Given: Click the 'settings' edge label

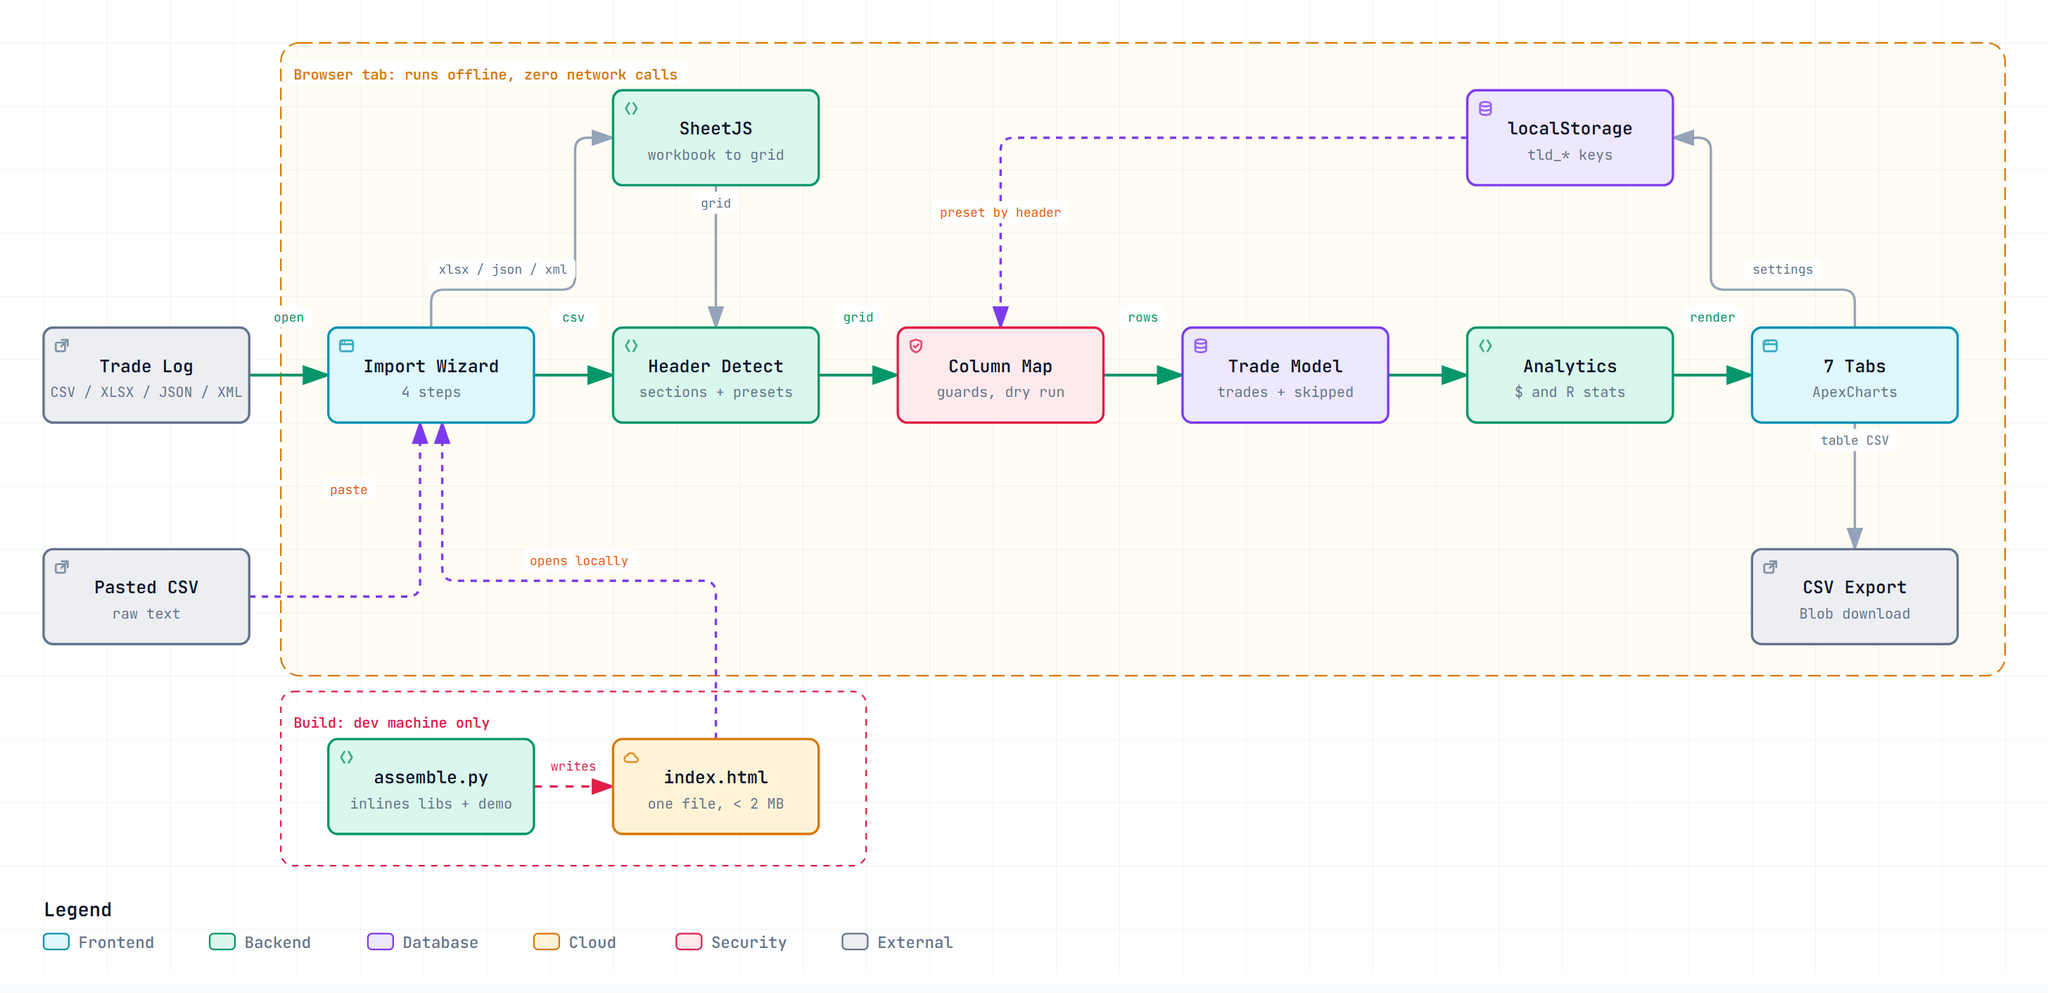Looking at the screenshot, I should pos(1782,270).
